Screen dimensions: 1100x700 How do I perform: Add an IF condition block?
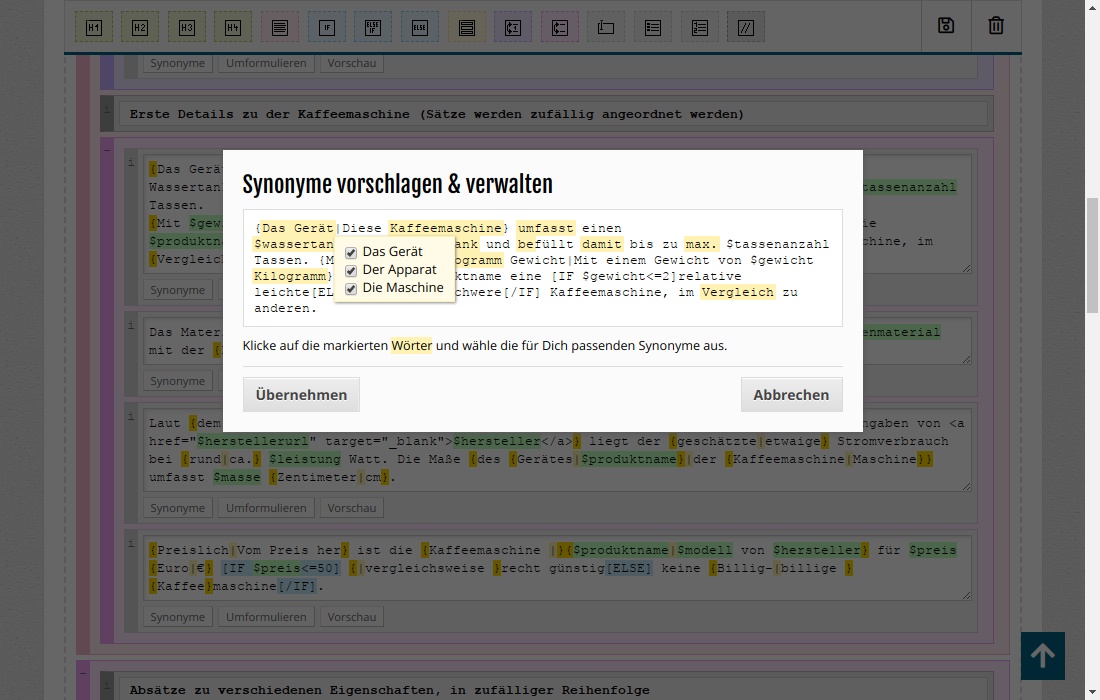(x=326, y=28)
